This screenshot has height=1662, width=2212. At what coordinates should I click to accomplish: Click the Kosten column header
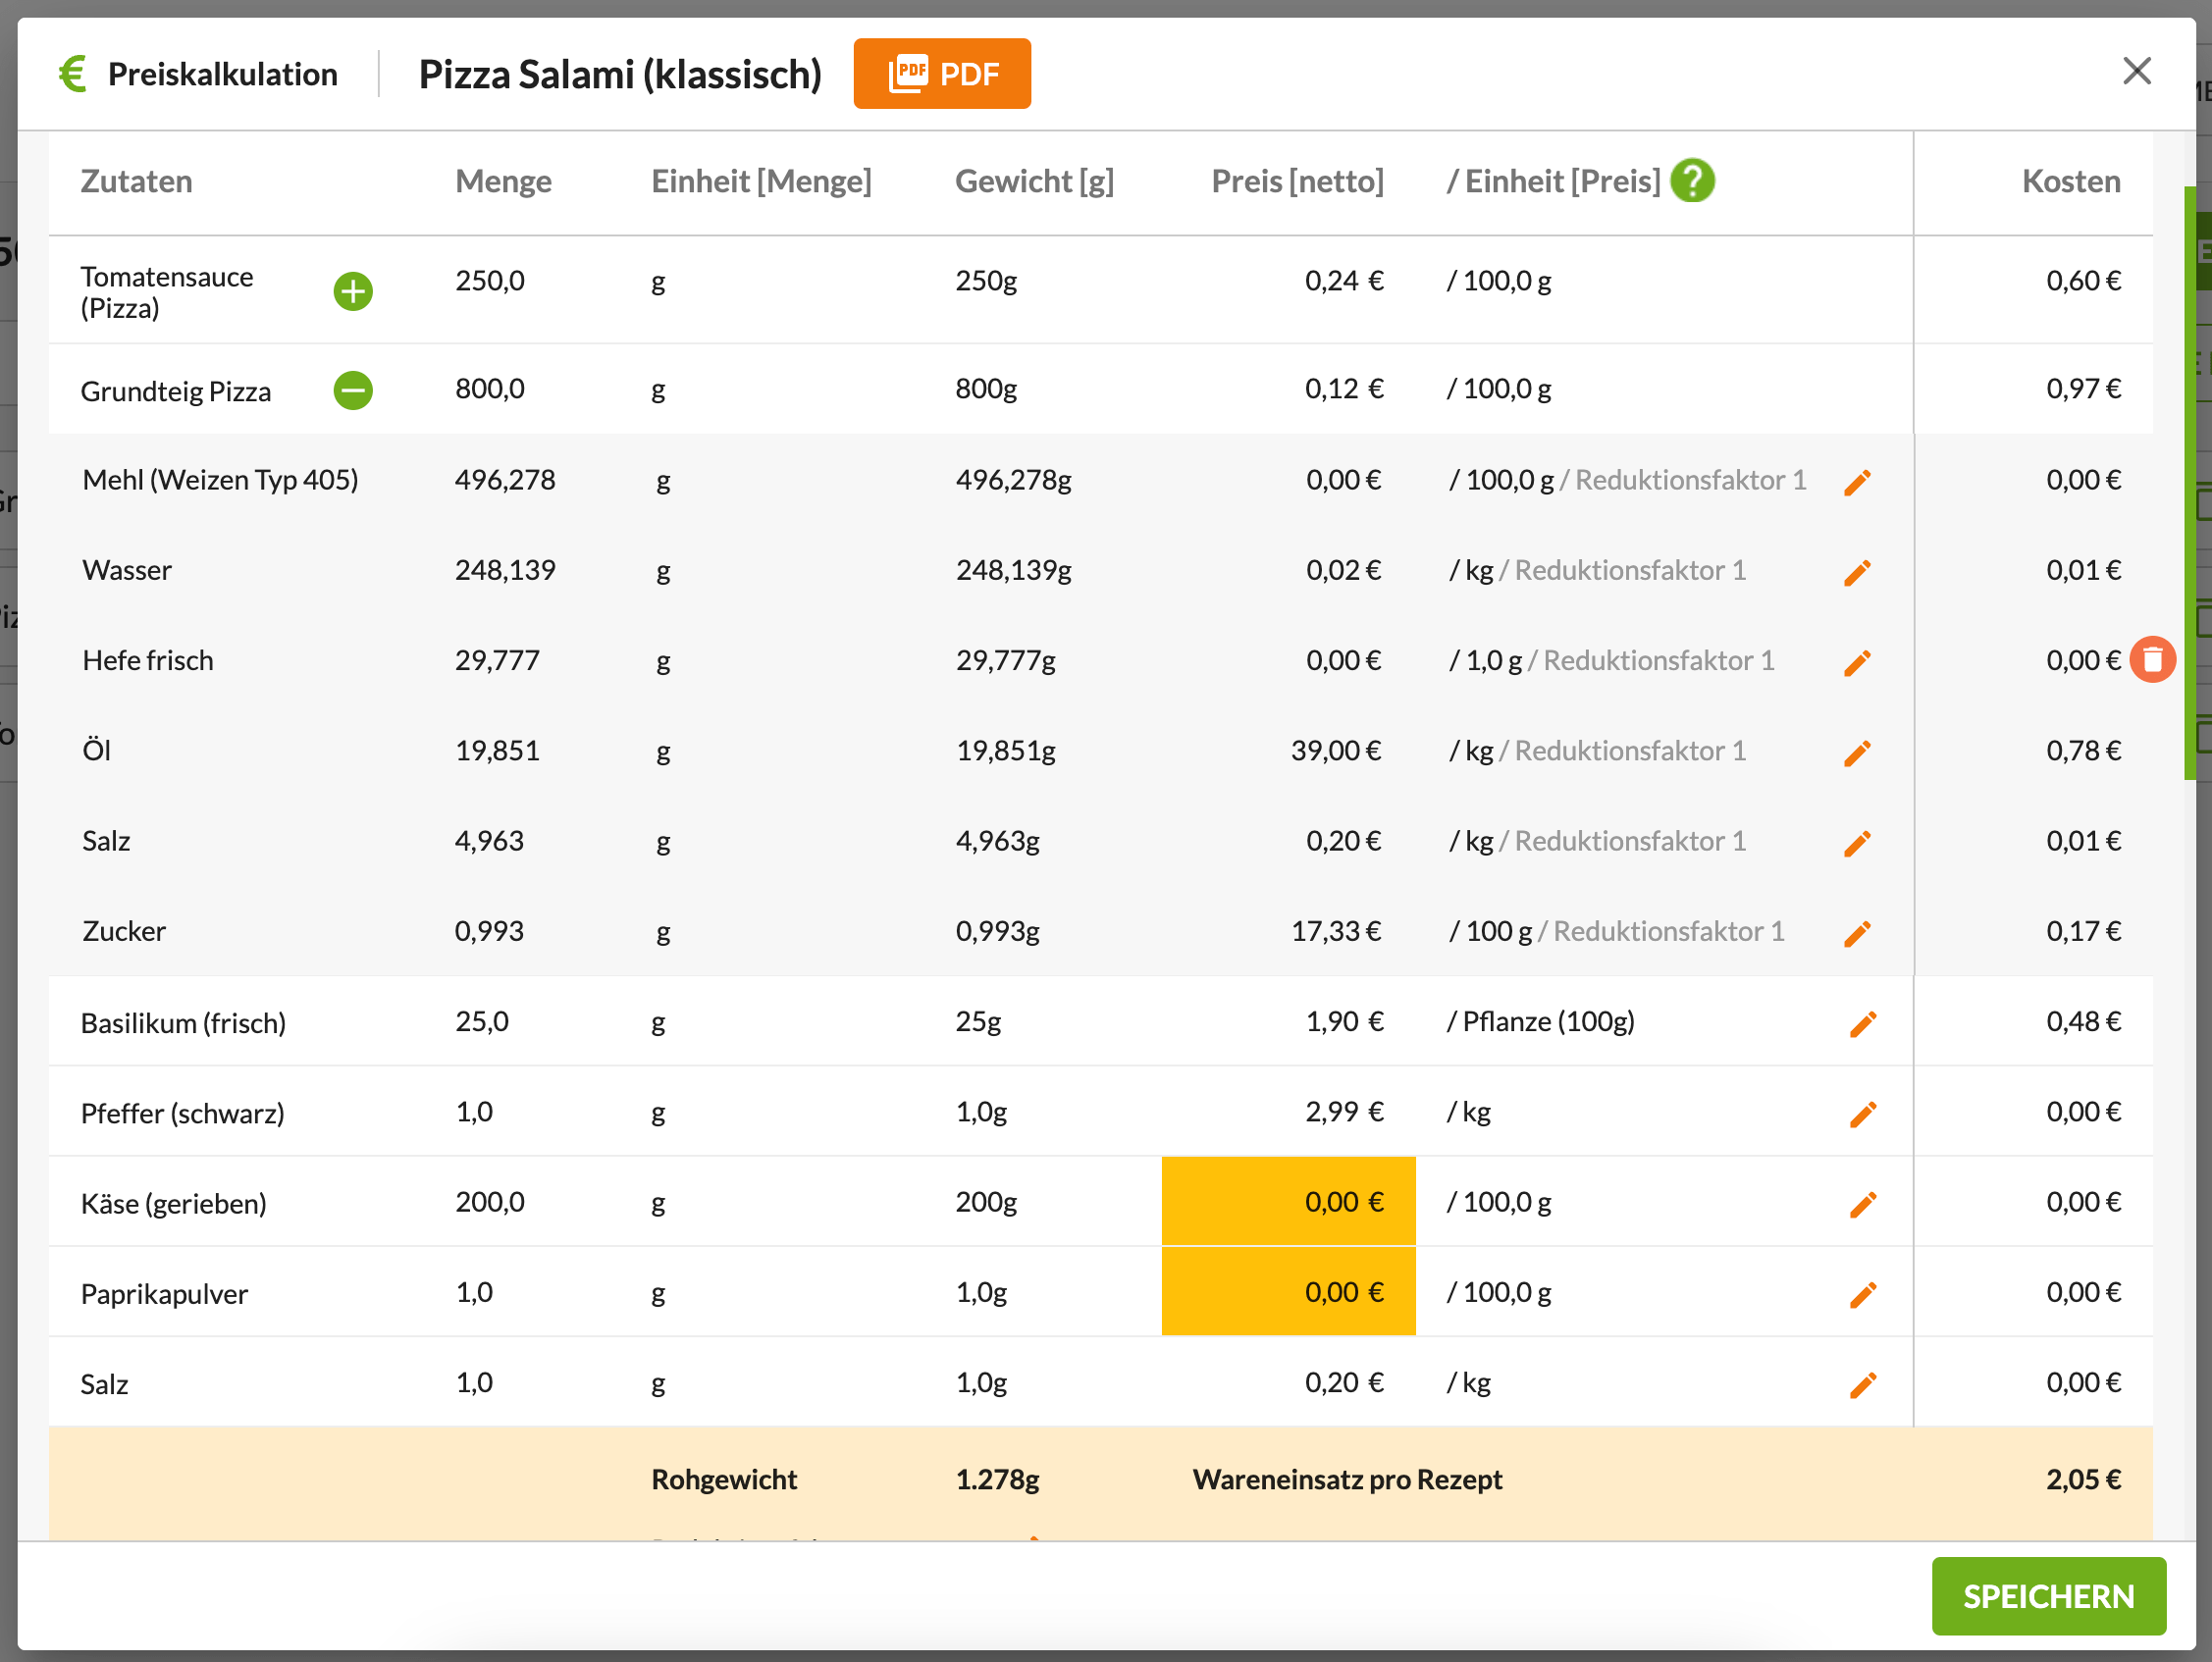pos(2071,181)
